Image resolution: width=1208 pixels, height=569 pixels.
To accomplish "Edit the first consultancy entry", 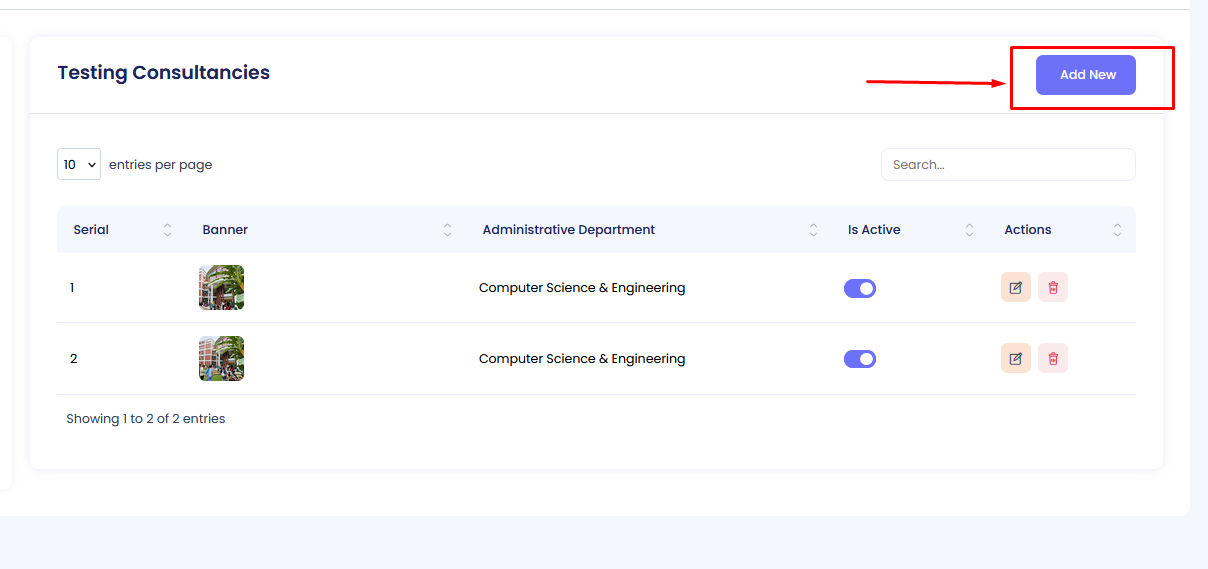I will (x=1015, y=288).
